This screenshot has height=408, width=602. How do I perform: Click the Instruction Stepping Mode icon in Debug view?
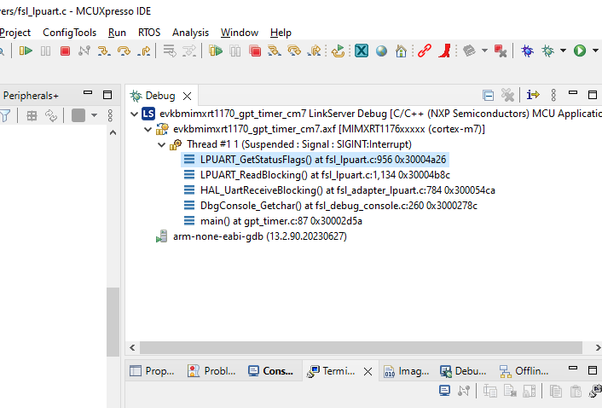tap(533, 94)
